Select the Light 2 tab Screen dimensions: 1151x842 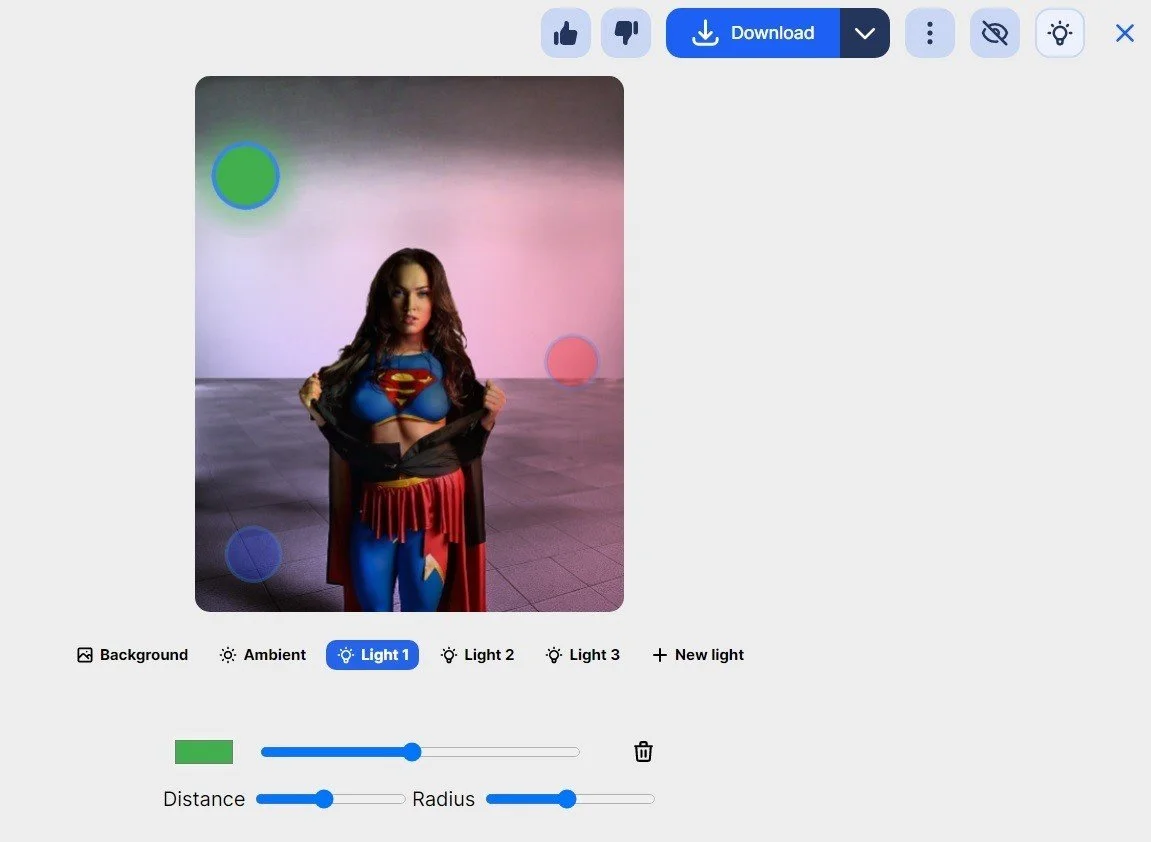(x=477, y=655)
